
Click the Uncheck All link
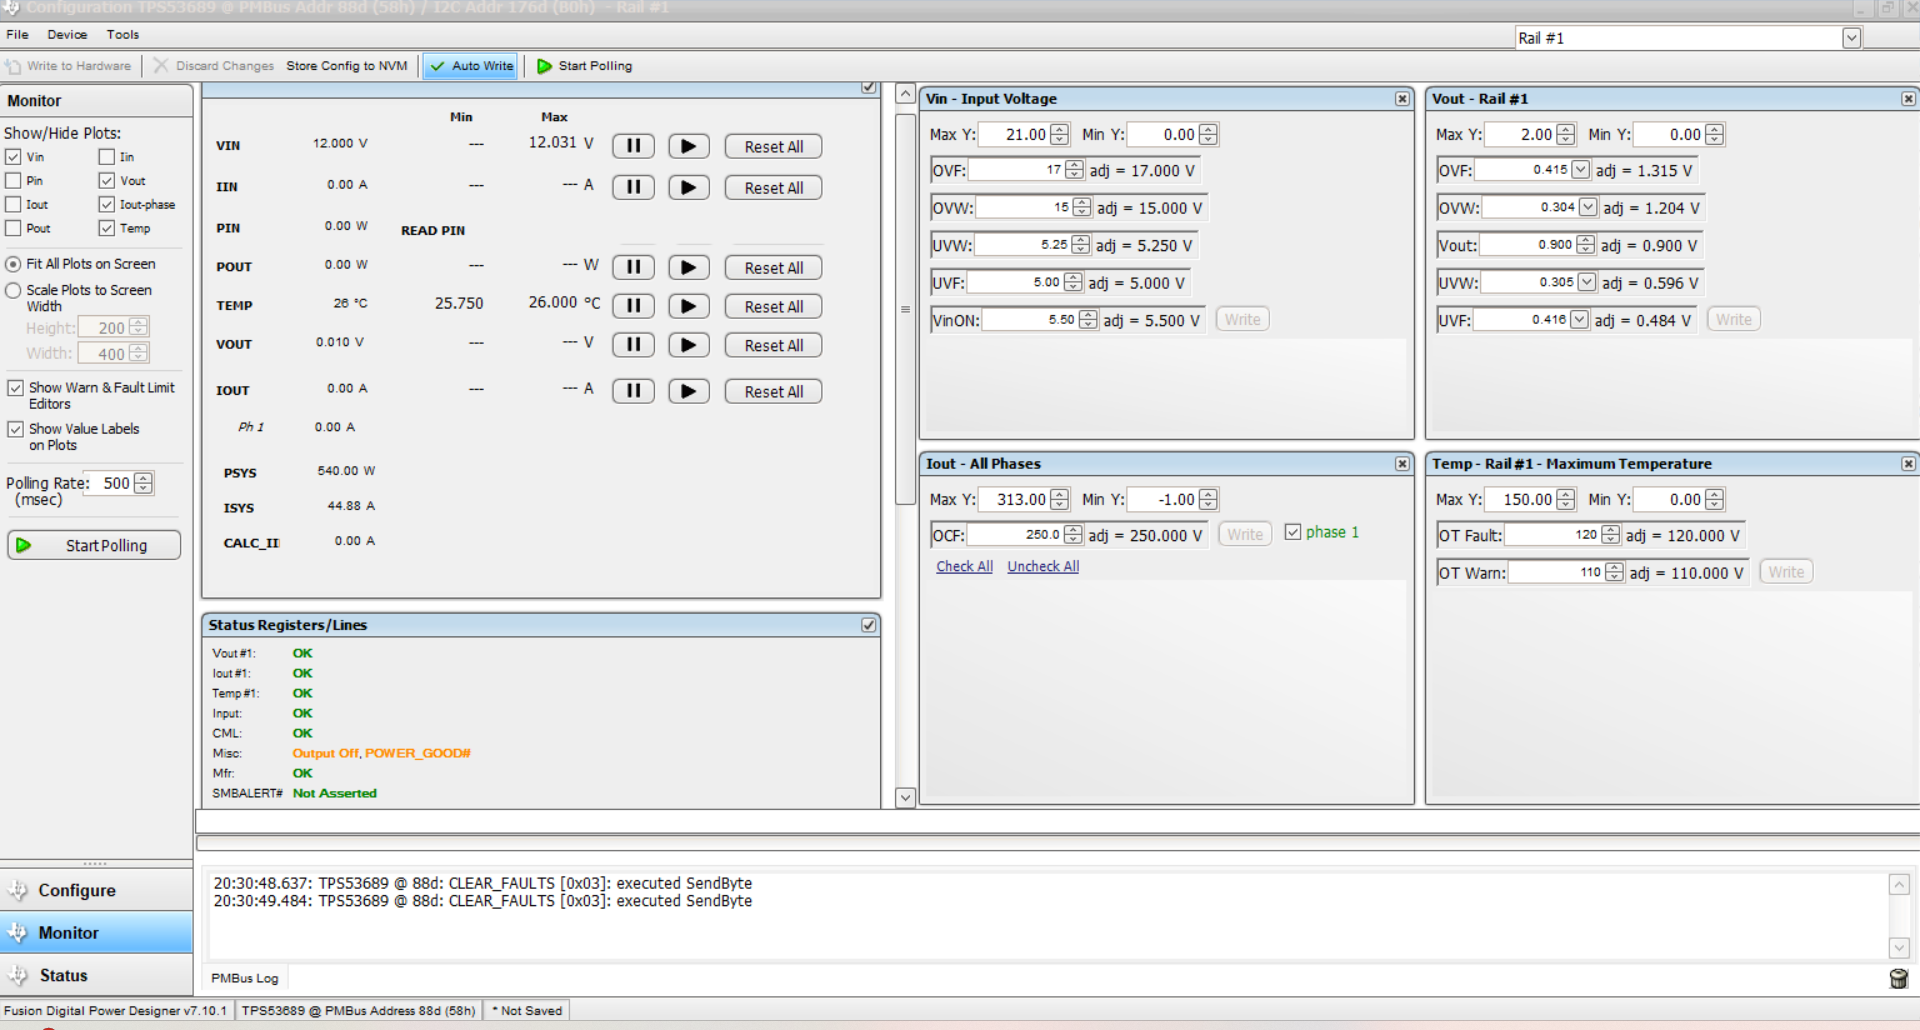point(1043,566)
